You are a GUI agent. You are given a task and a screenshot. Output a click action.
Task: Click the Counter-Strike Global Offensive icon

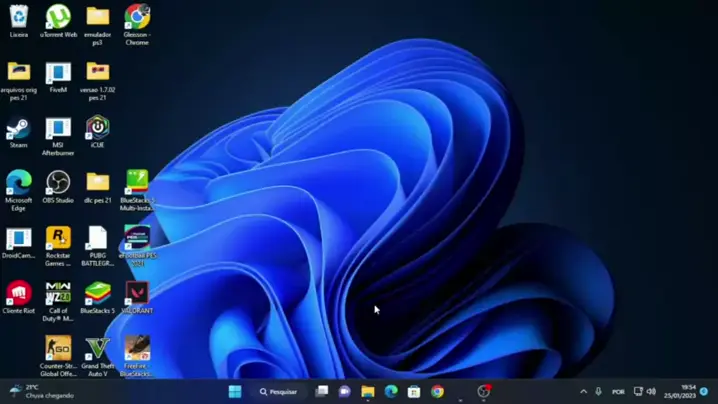point(58,349)
